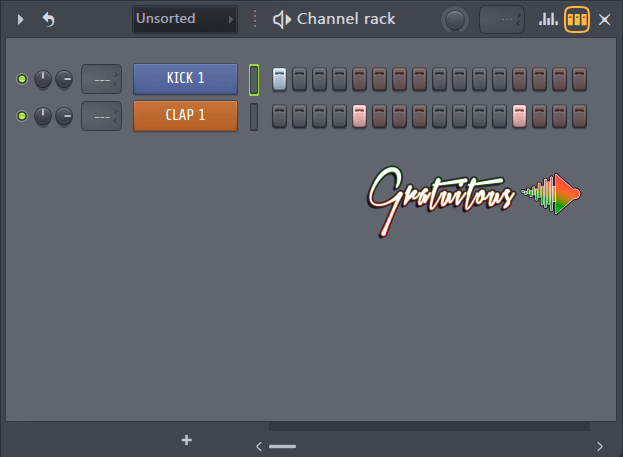Select the CLAP 1 channel selector
The width and height of the screenshot is (623, 457).
tap(254, 117)
